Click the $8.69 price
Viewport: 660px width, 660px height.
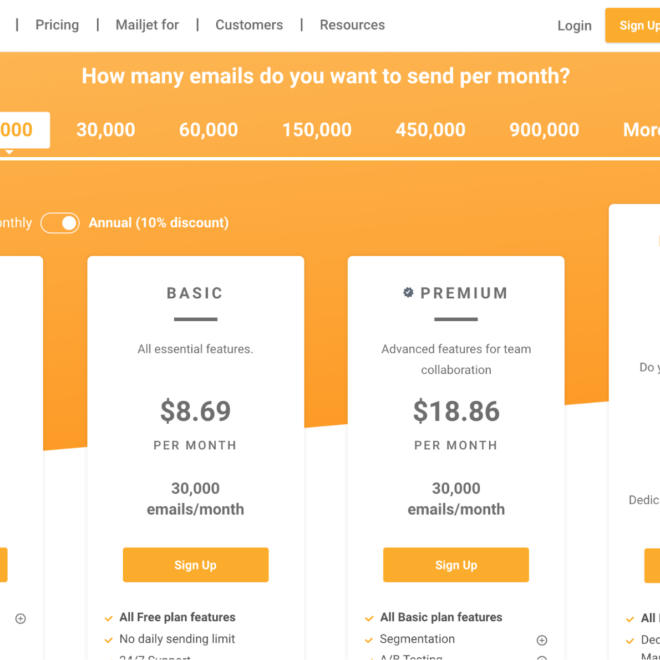pyautogui.click(x=196, y=411)
